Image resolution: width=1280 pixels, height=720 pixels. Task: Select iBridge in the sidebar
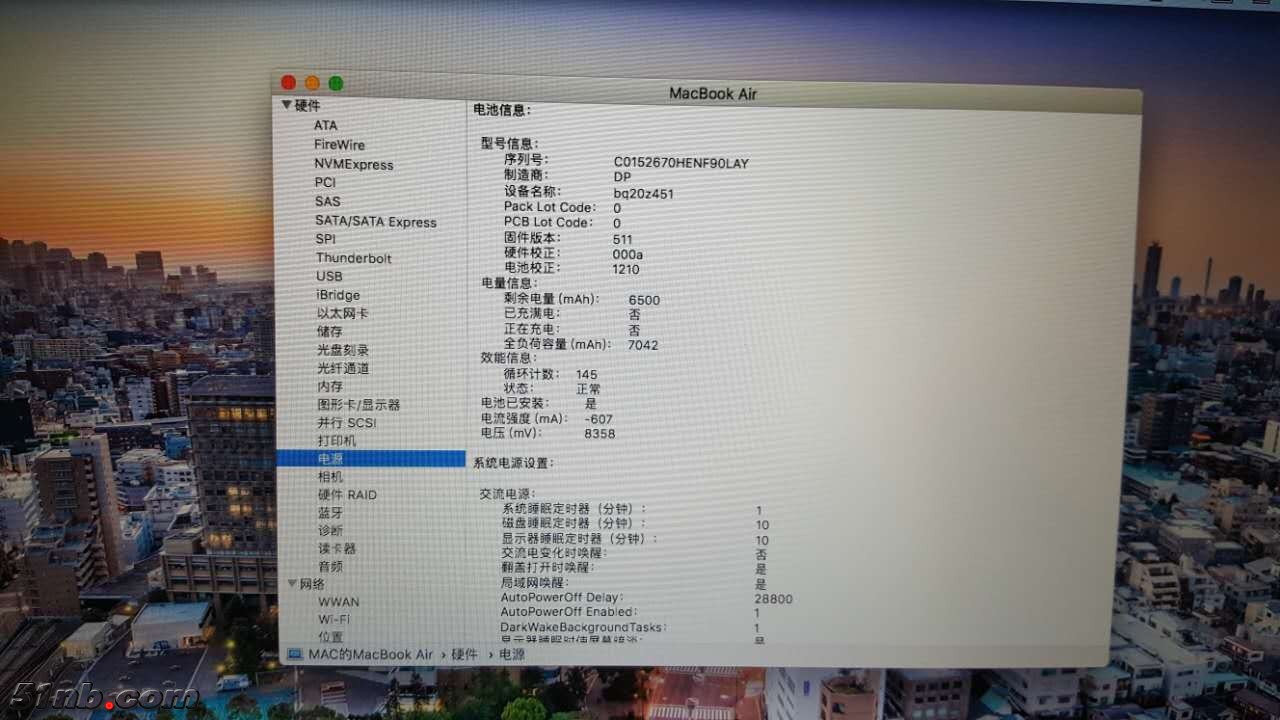point(336,295)
